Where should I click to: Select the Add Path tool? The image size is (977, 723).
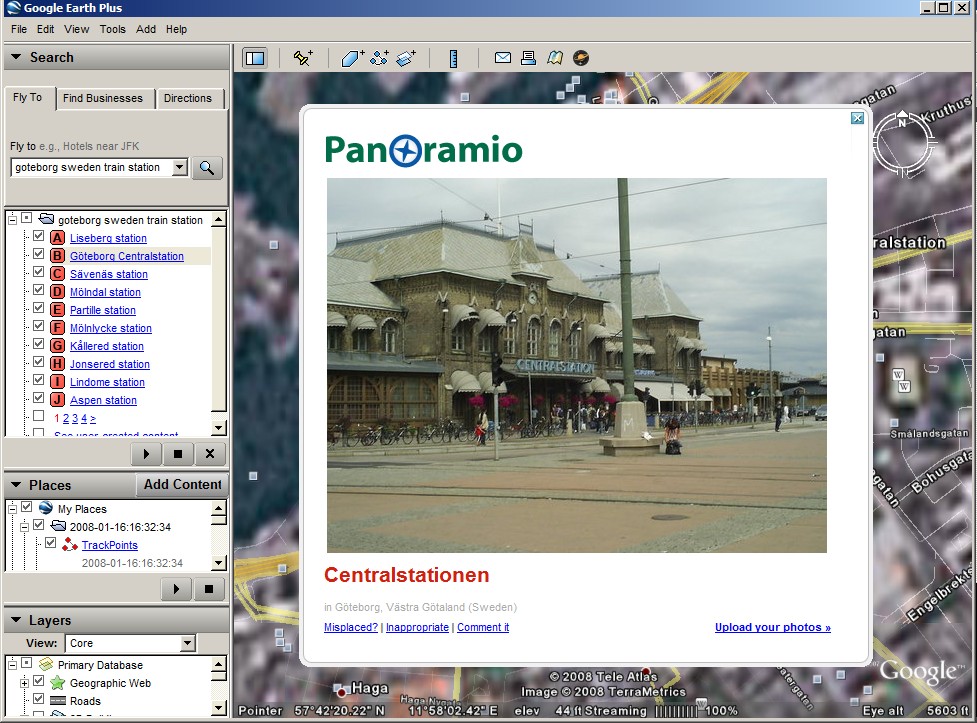click(379, 58)
